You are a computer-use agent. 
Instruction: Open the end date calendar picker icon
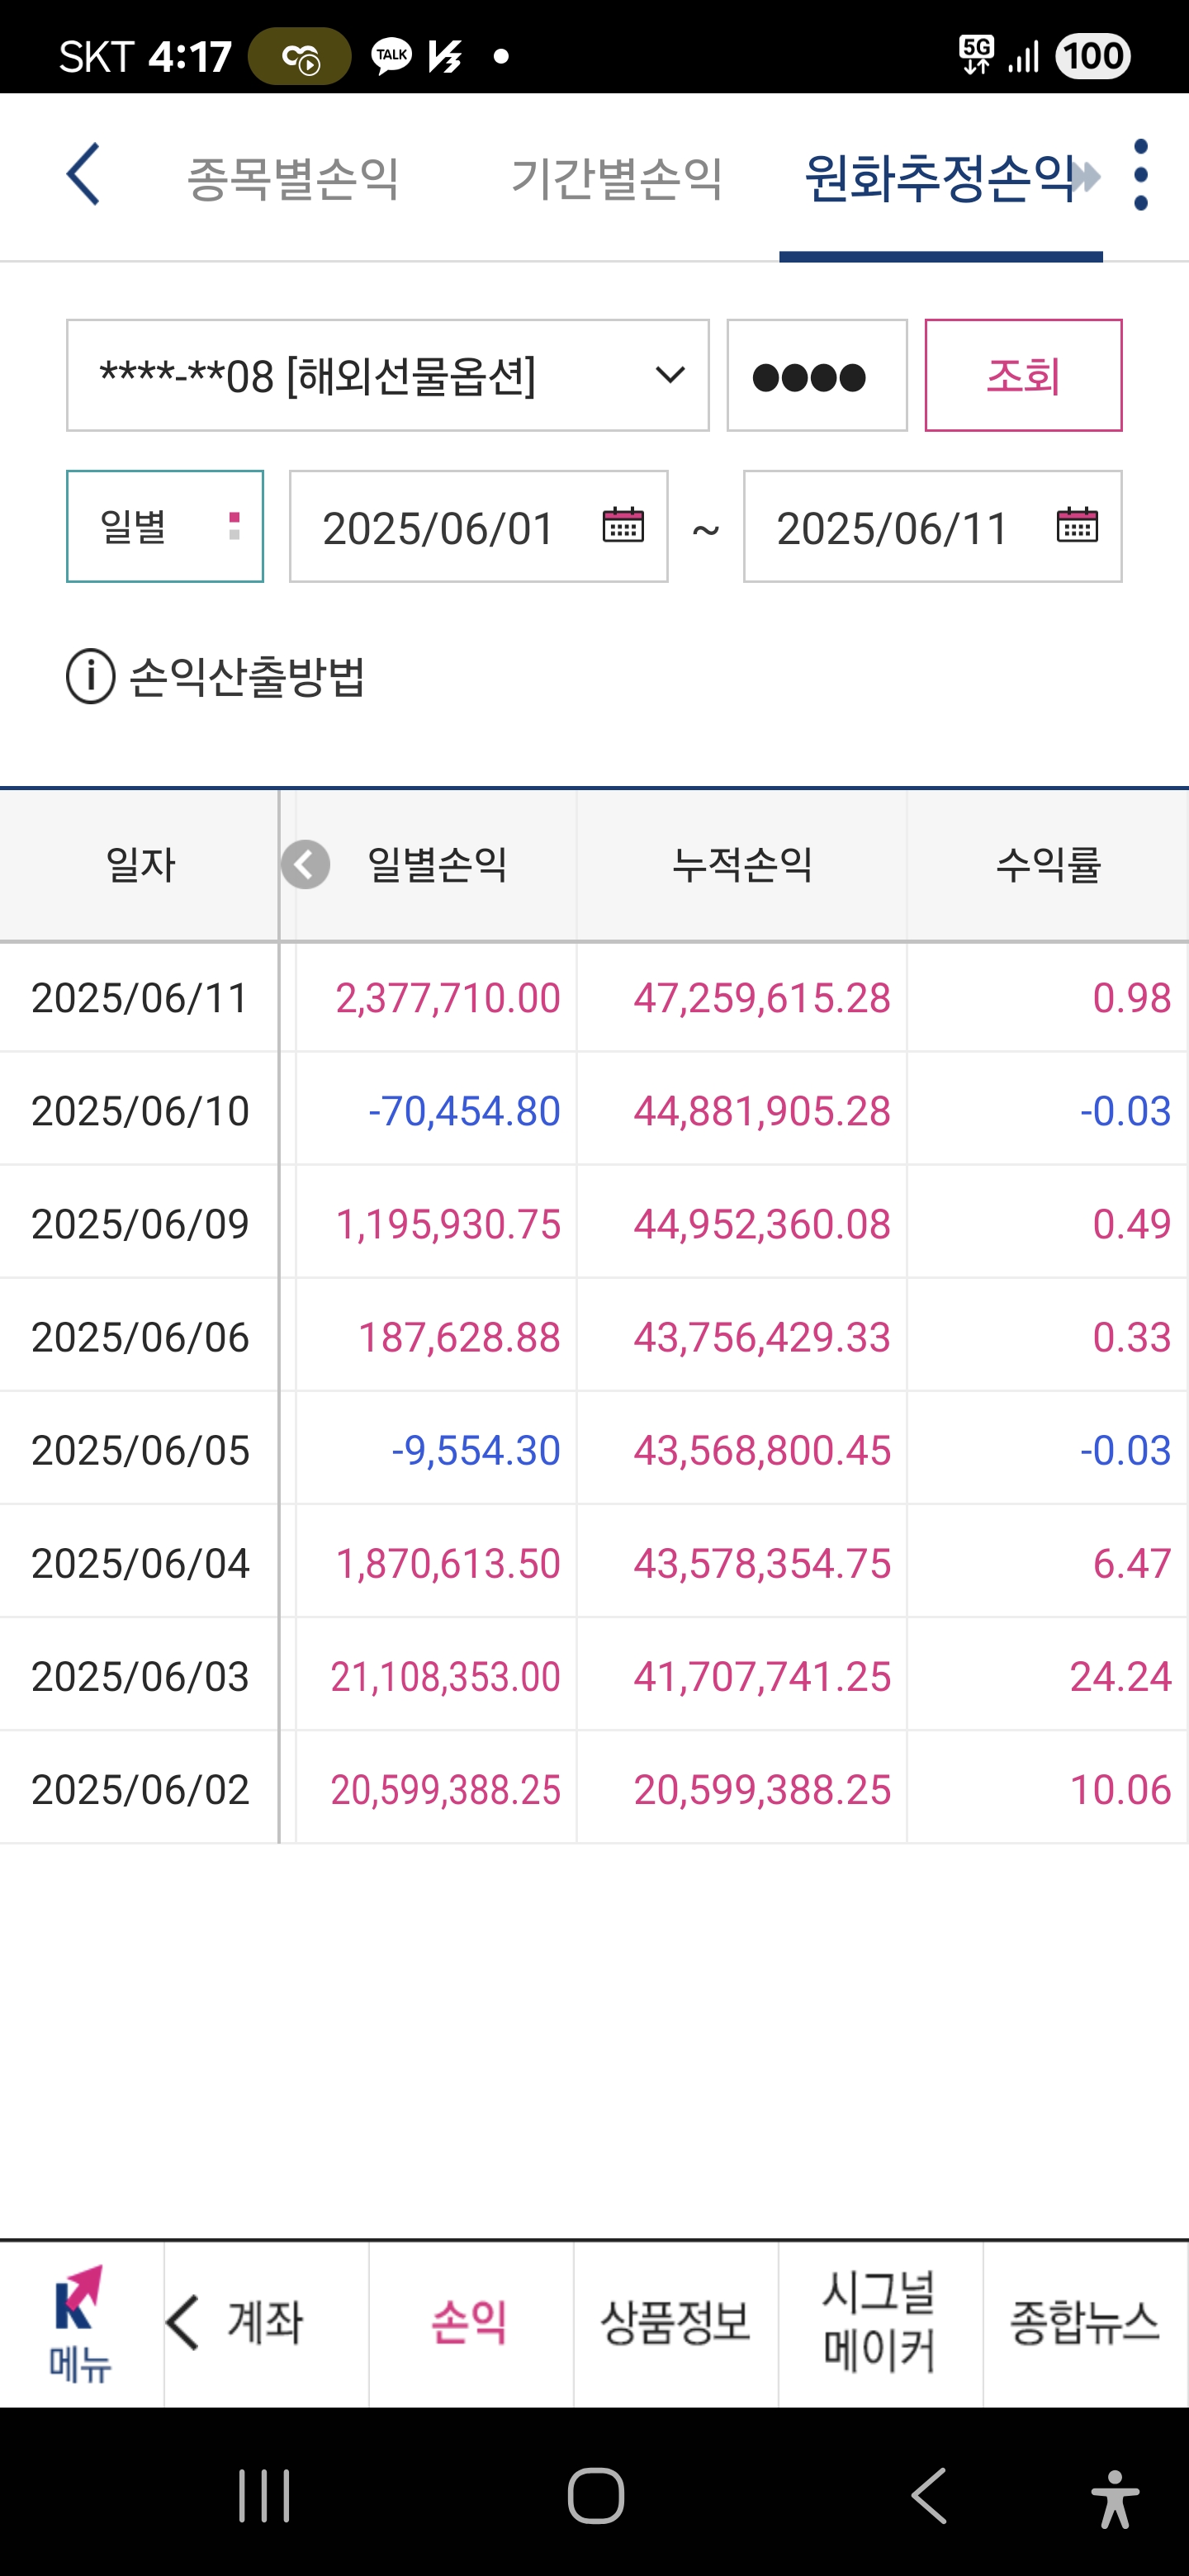pos(1077,525)
